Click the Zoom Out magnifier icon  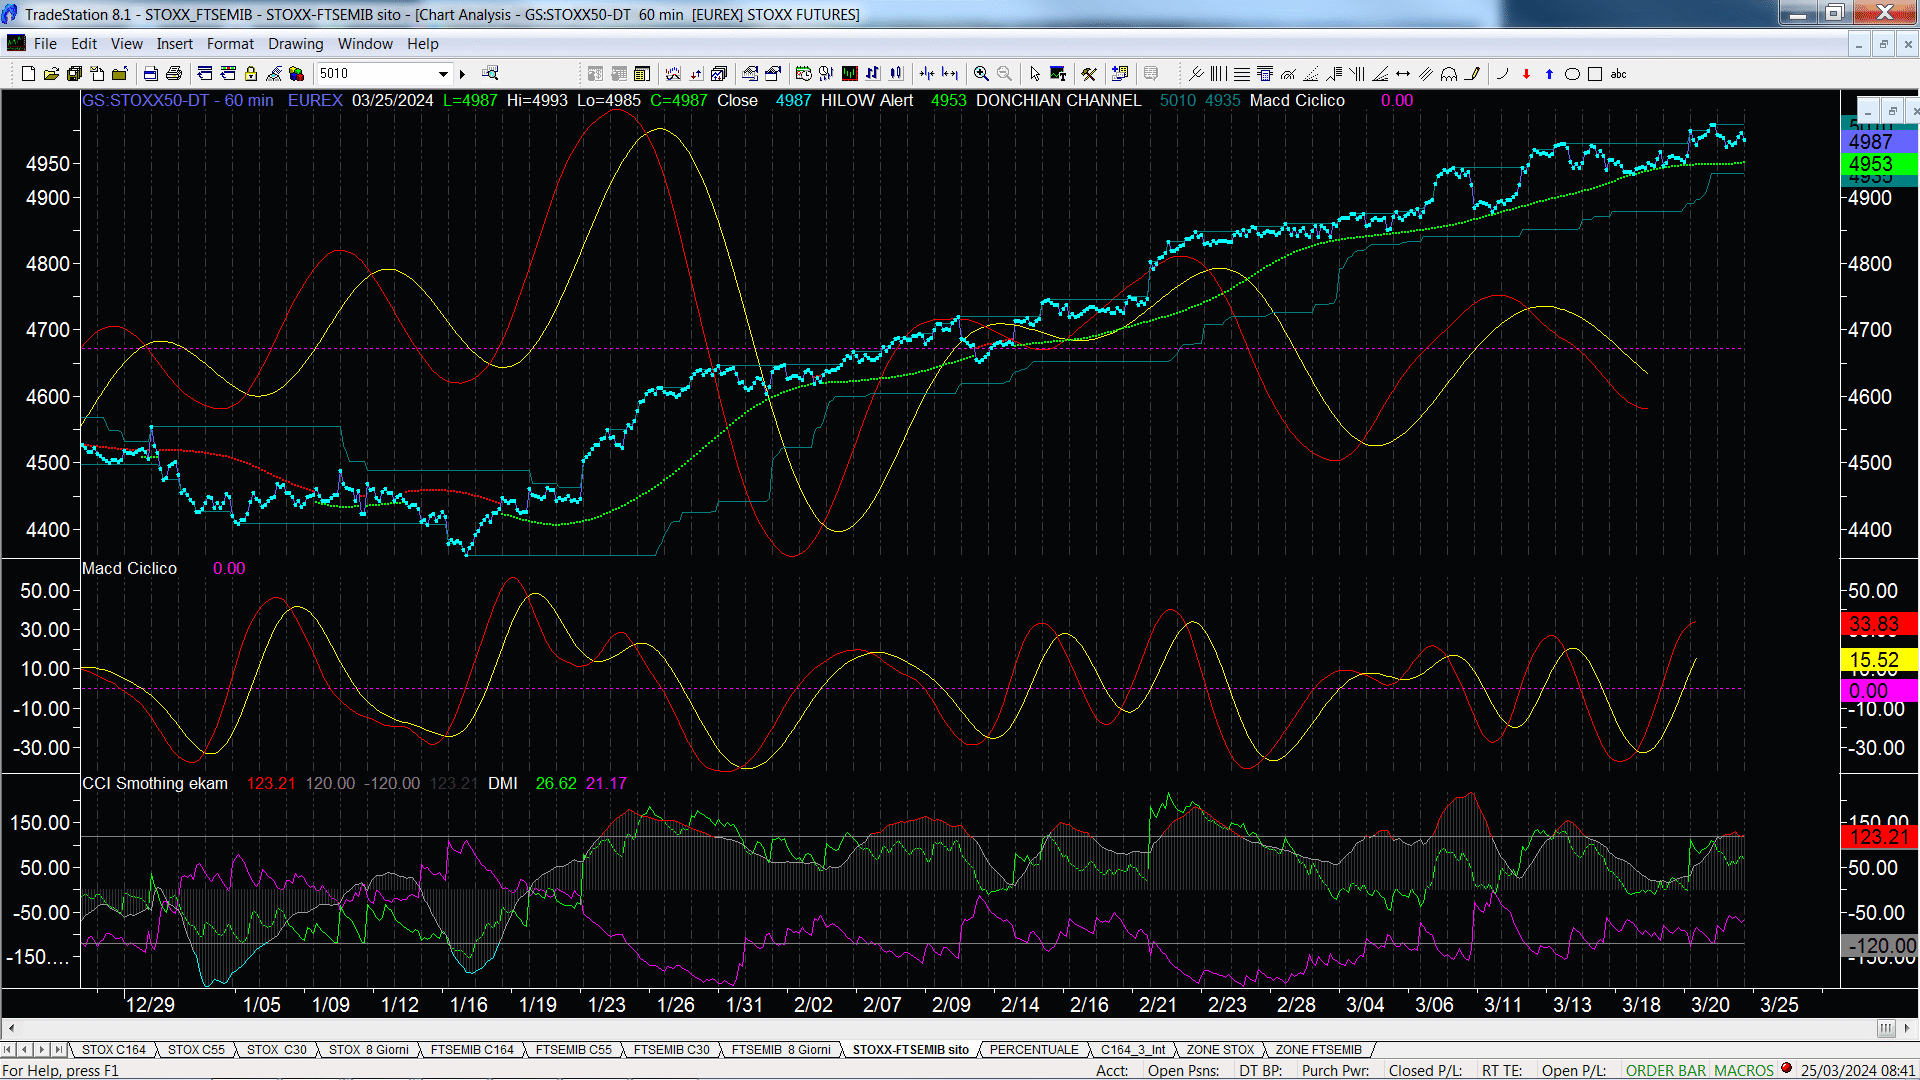[1004, 74]
